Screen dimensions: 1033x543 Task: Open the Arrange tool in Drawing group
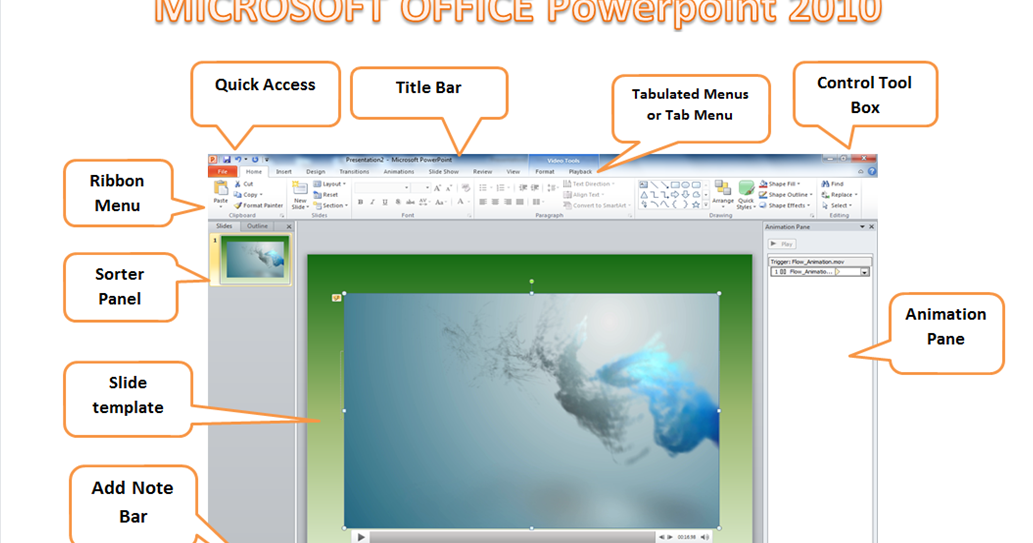(x=723, y=192)
